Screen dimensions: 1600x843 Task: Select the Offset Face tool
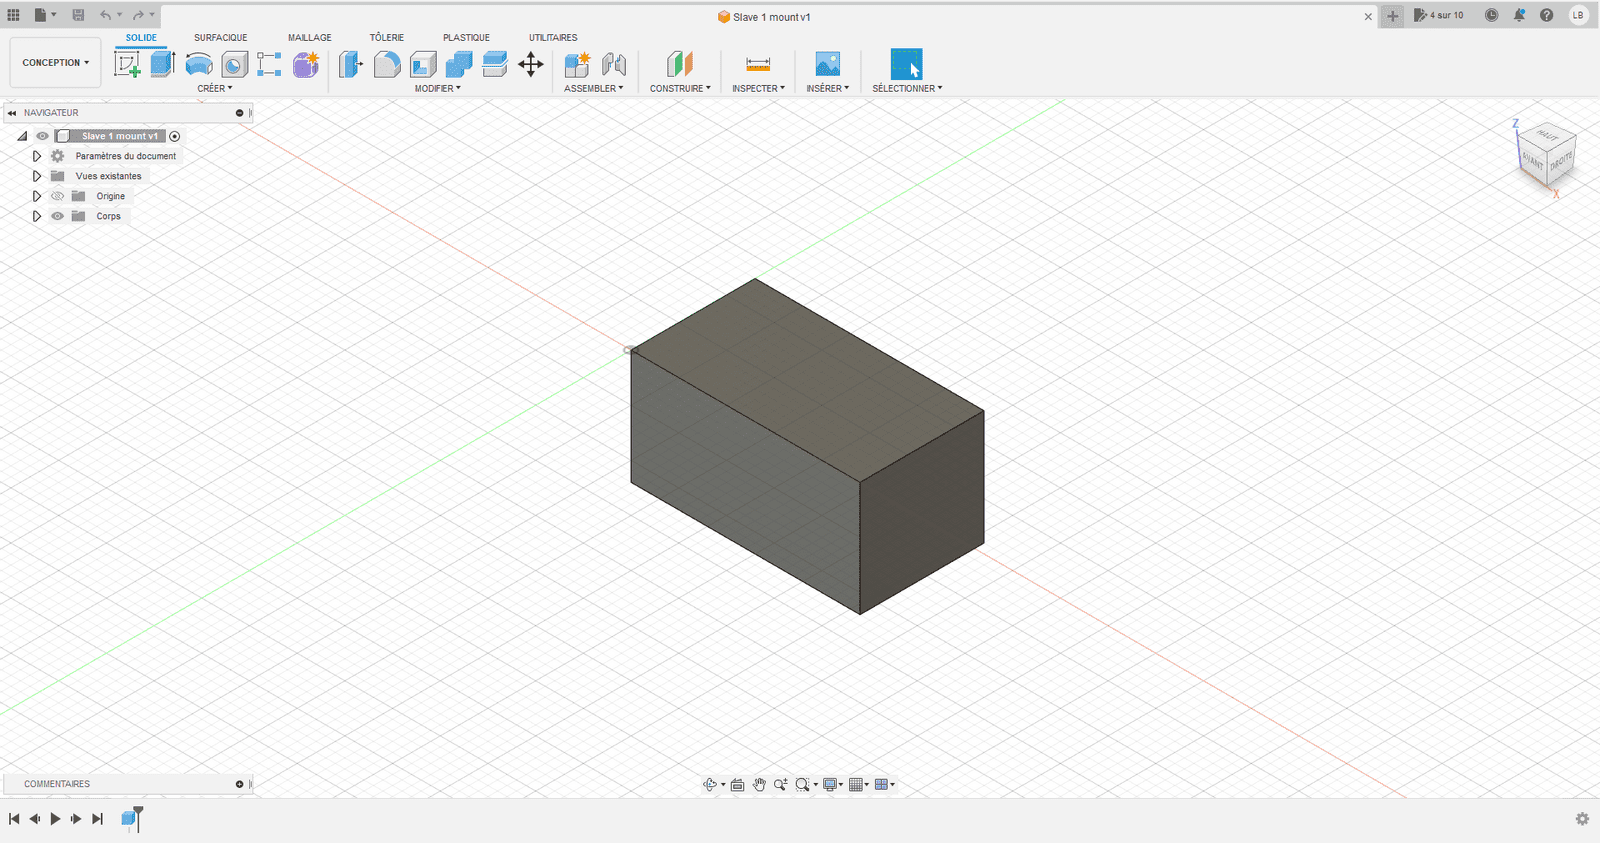coord(495,65)
